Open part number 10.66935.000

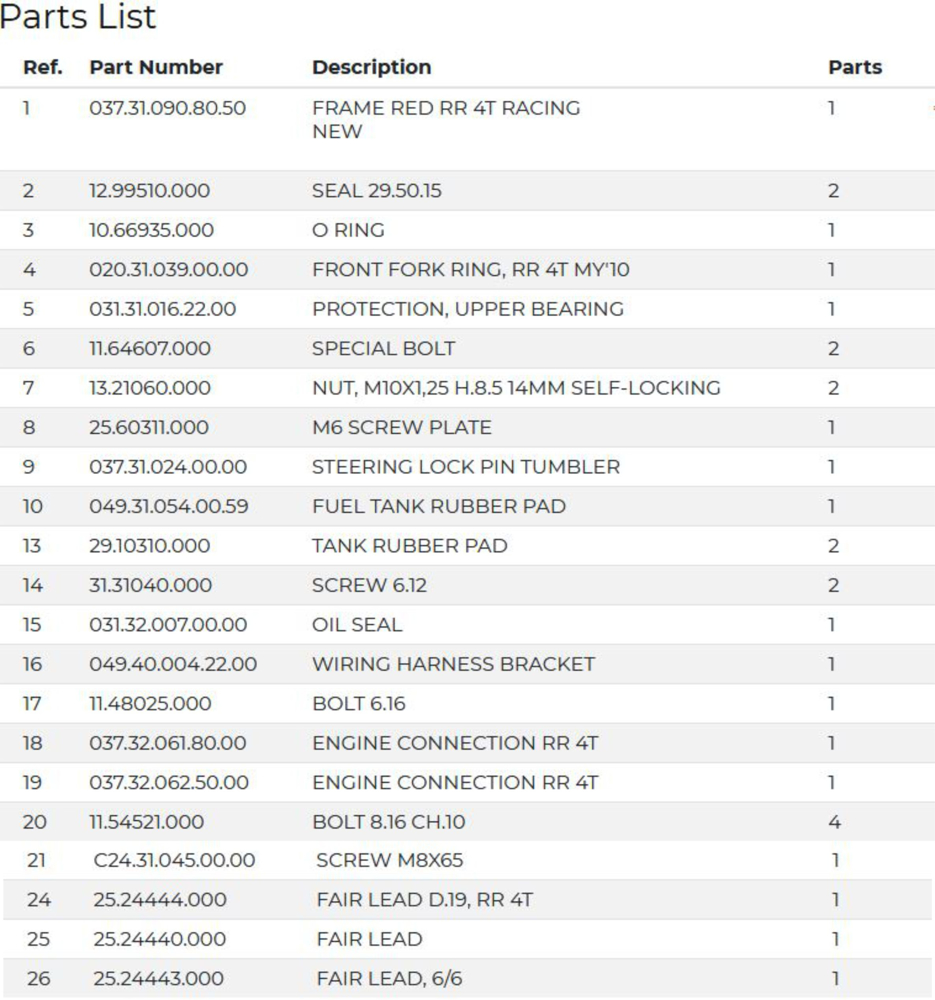point(151,230)
